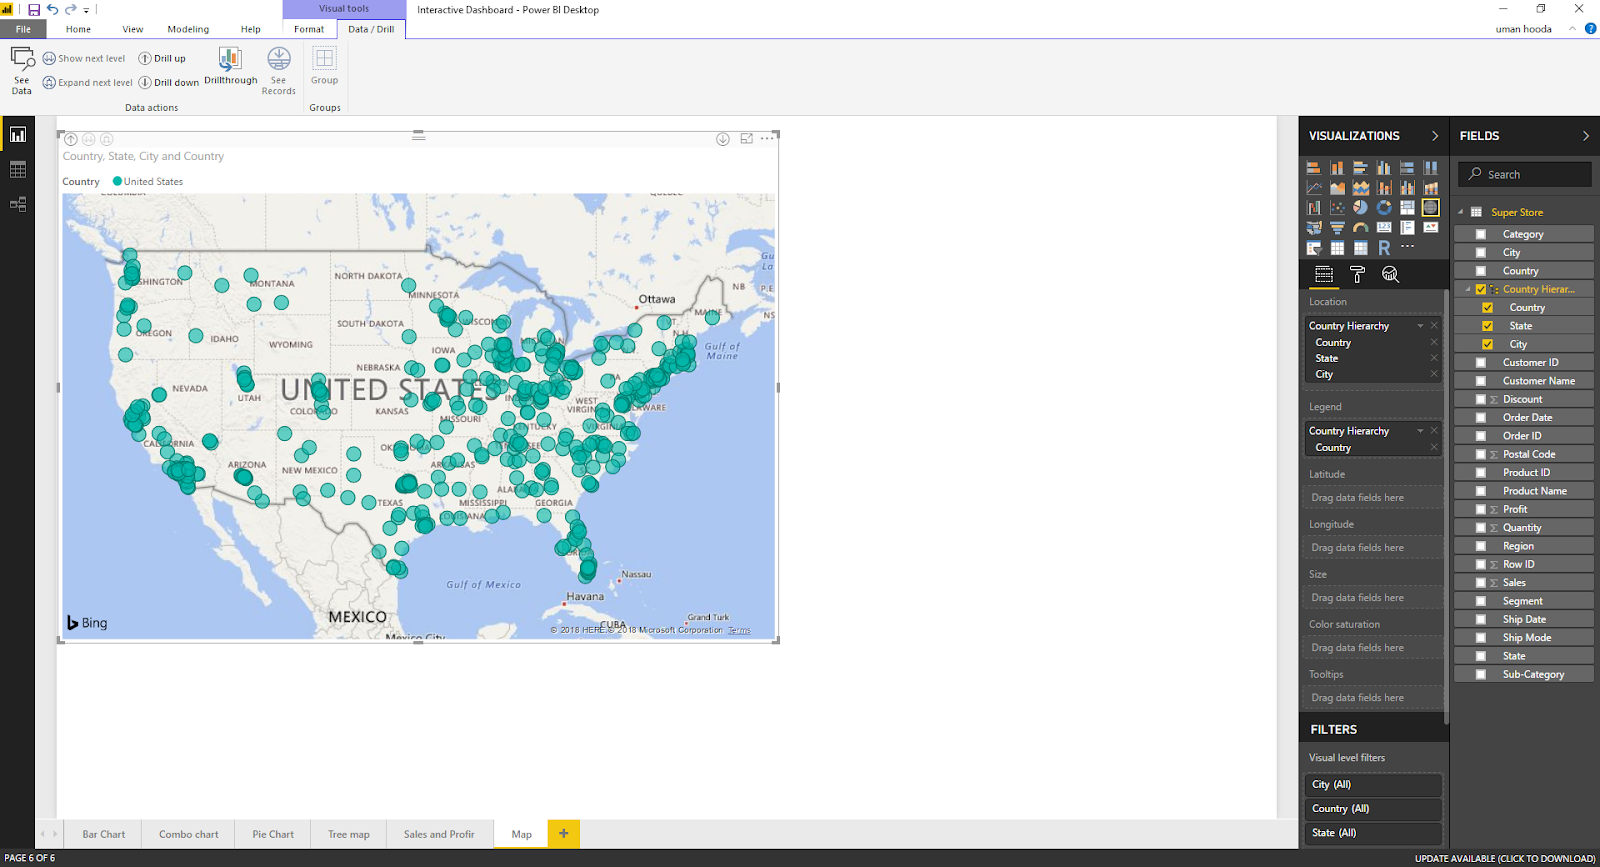This screenshot has height=867, width=1600.
Task: Click update available notification in status bar
Action: (x=1504, y=858)
